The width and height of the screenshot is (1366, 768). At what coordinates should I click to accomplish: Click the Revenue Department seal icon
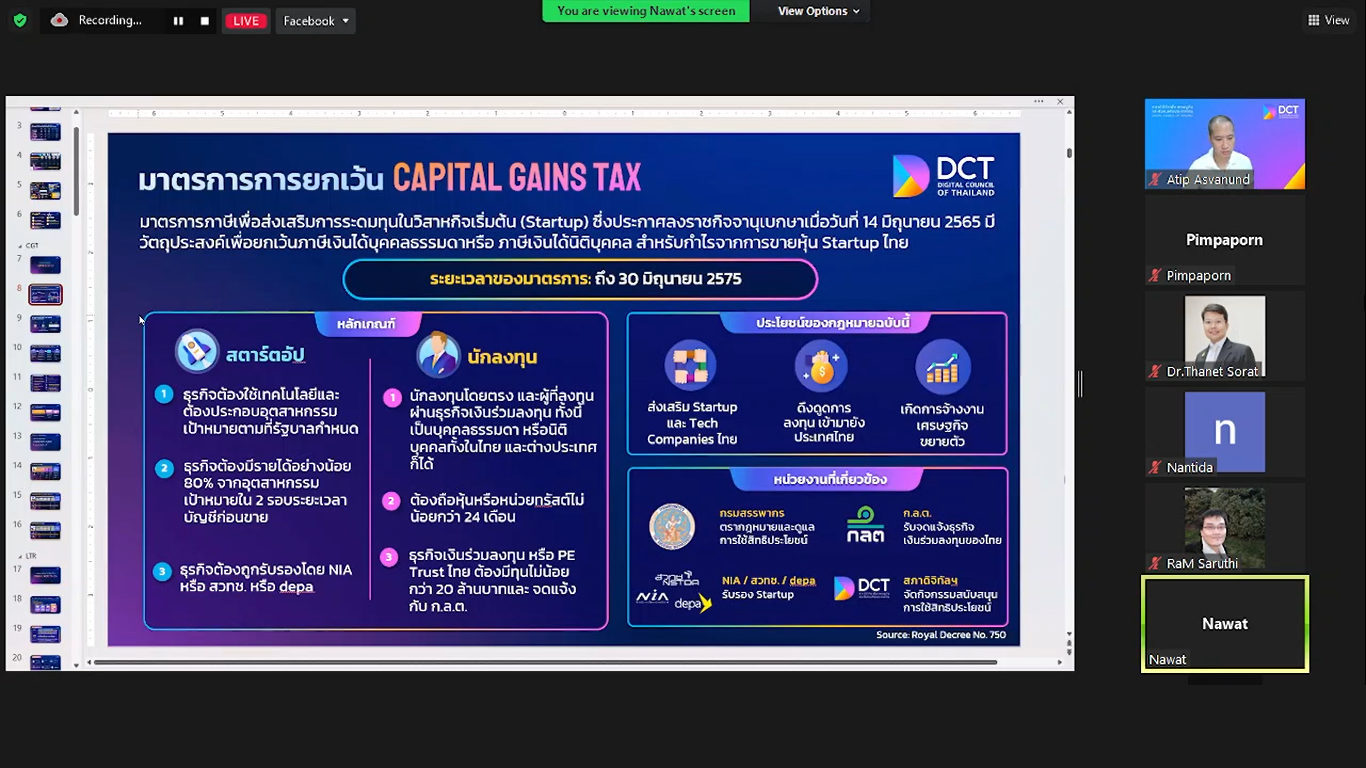pos(672,527)
